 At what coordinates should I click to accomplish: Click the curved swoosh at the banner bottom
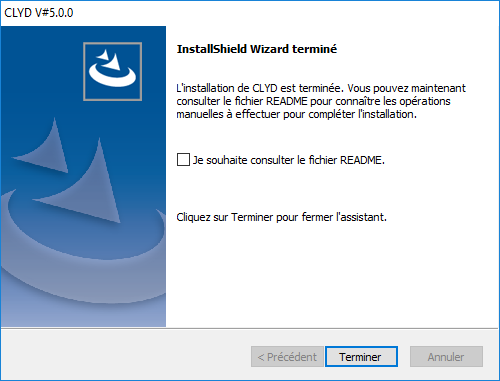tap(83, 267)
